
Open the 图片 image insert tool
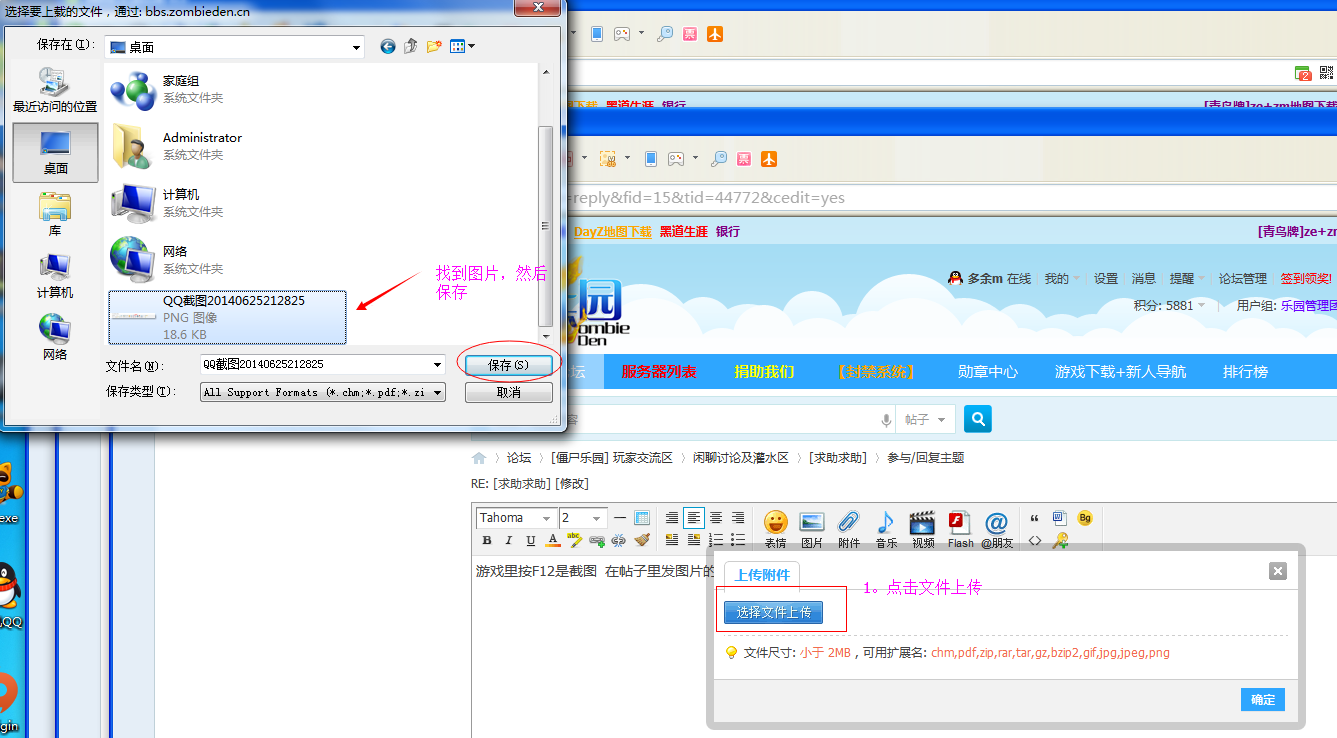(812, 528)
